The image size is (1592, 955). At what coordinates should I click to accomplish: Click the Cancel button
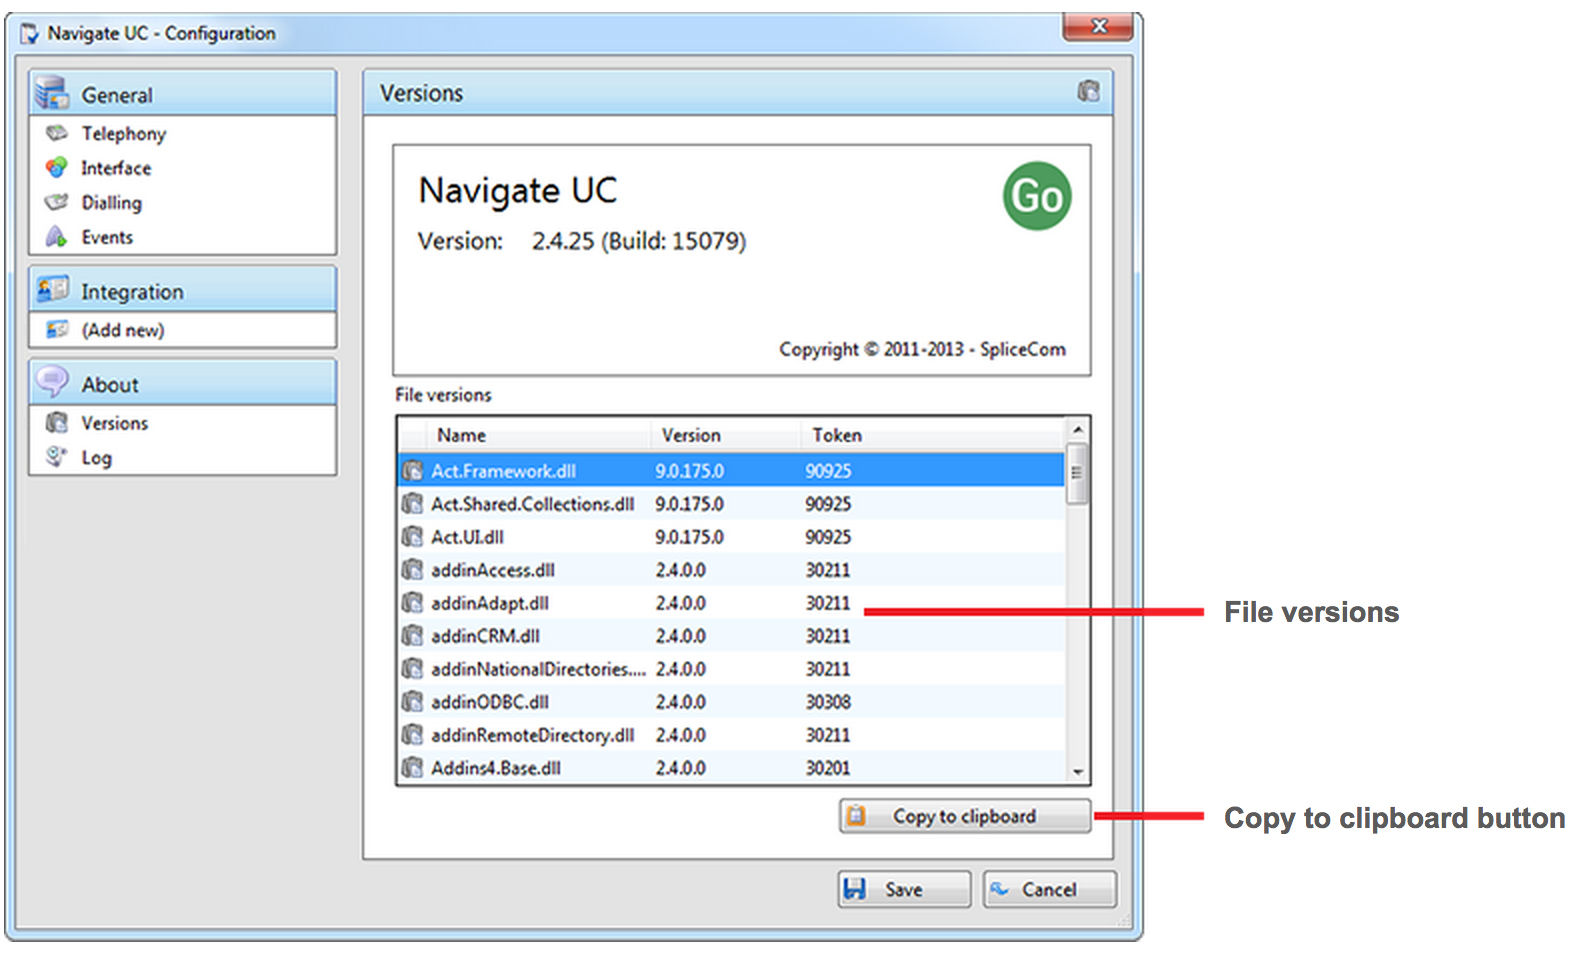1049,889
